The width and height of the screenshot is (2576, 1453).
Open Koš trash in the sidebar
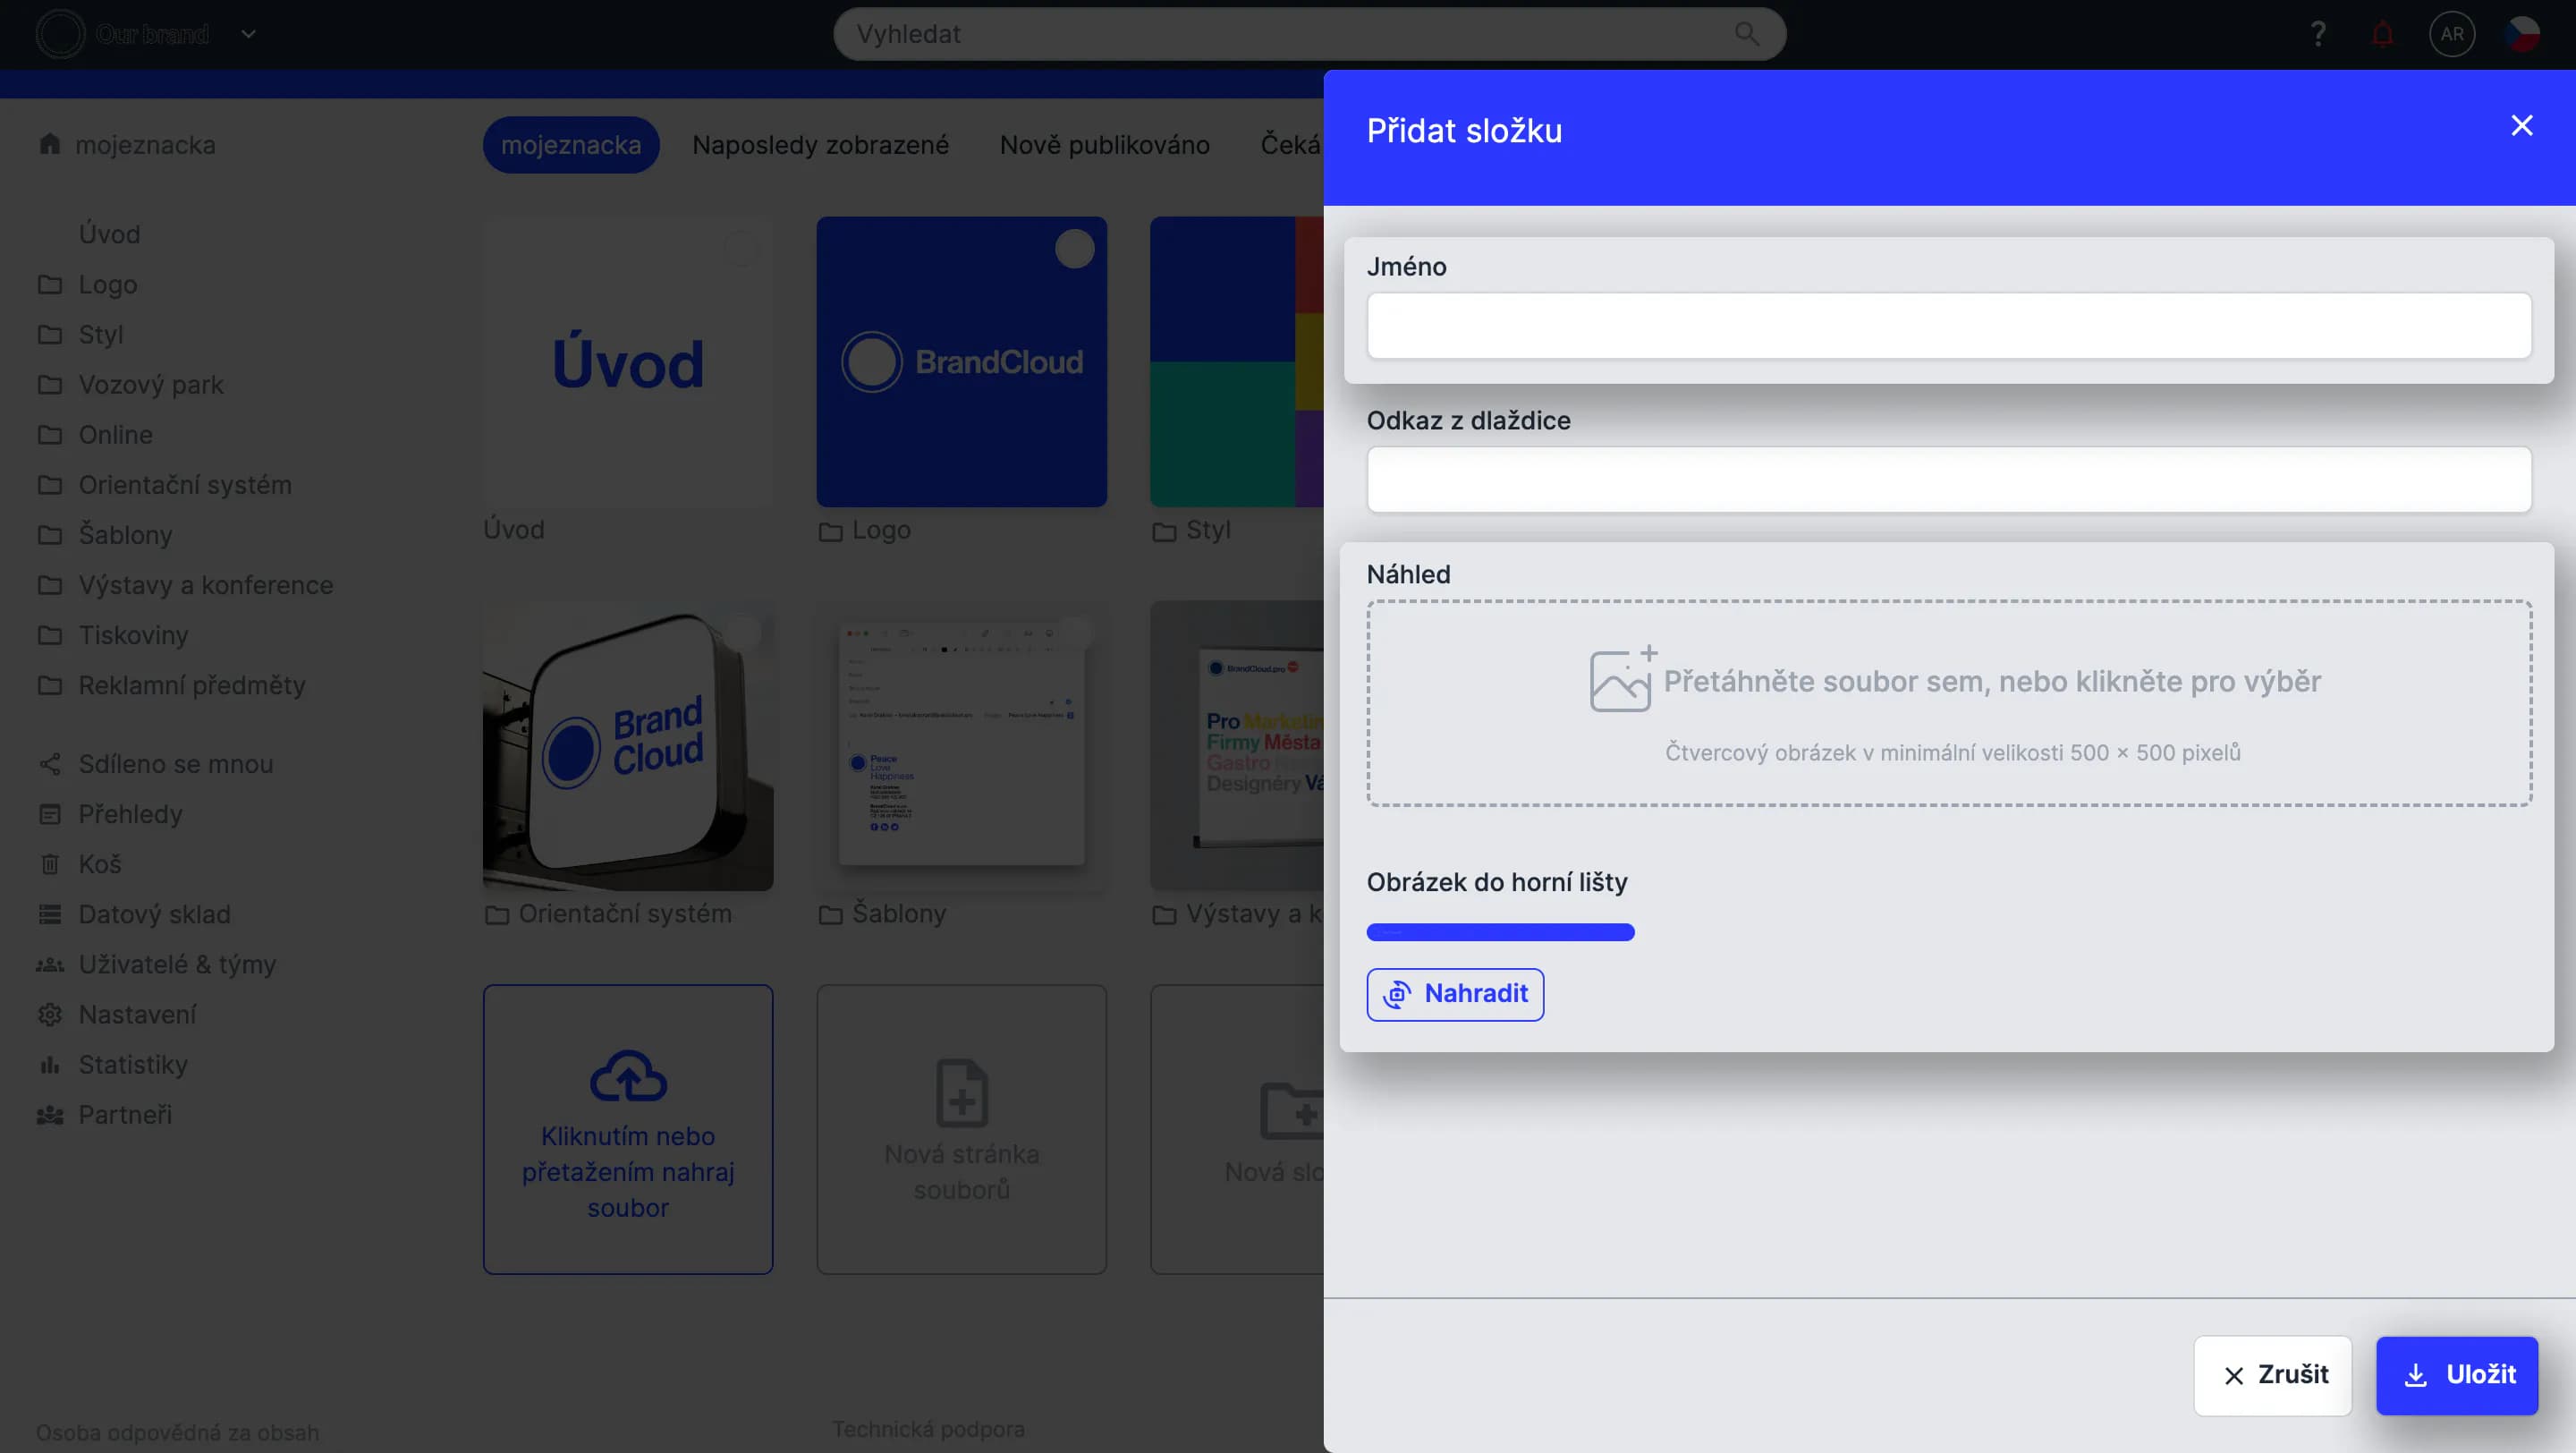click(x=99, y=864)
